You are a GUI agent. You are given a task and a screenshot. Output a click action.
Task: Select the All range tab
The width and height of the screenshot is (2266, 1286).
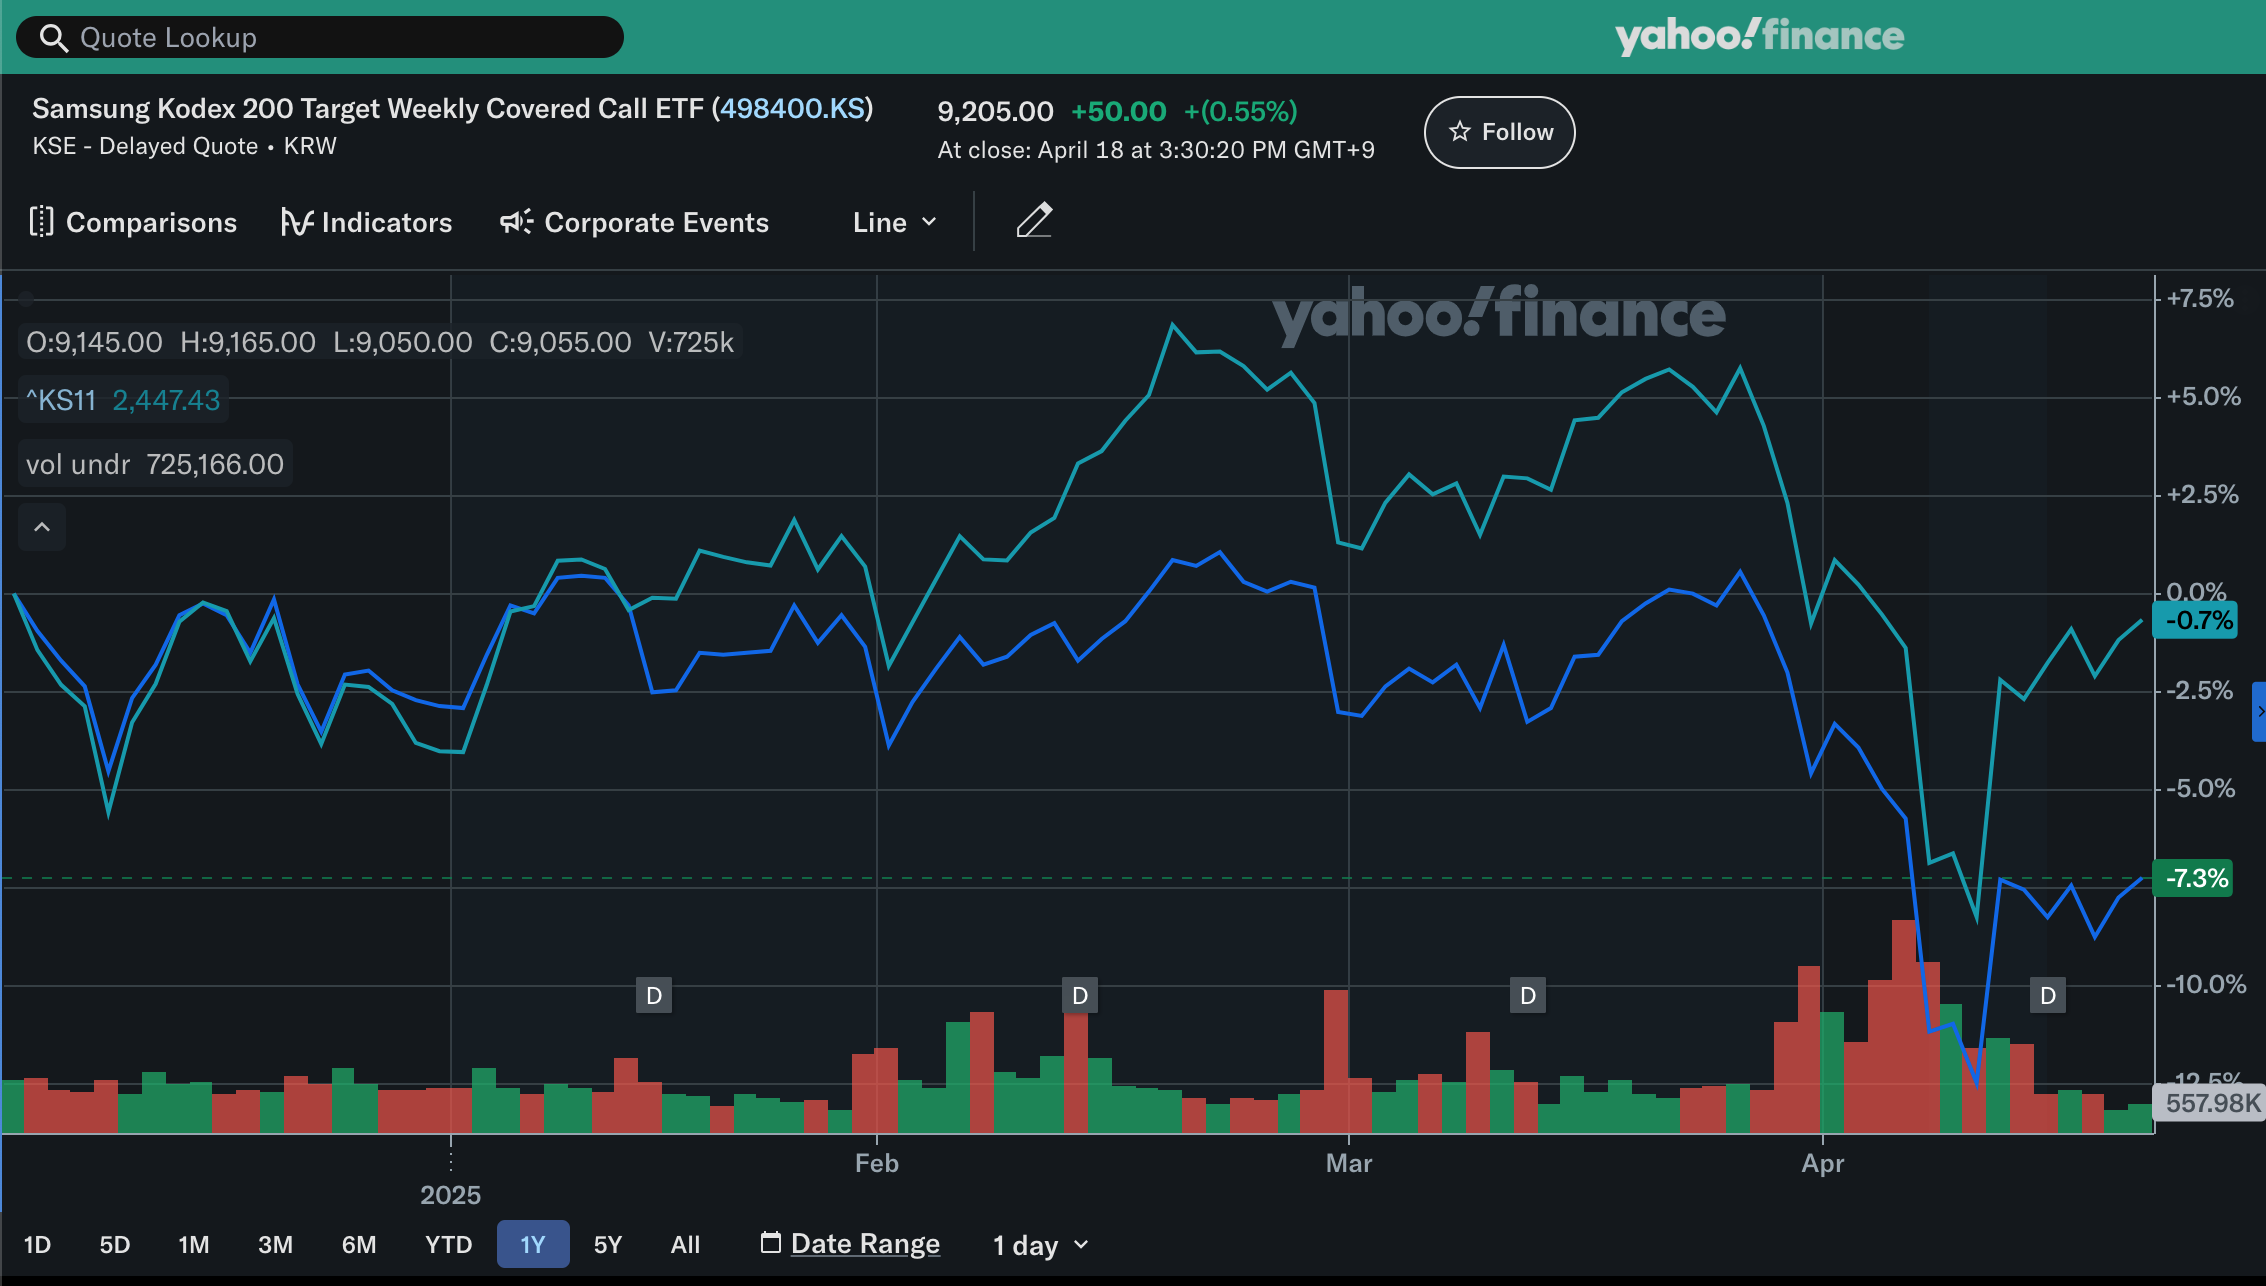685,1245
